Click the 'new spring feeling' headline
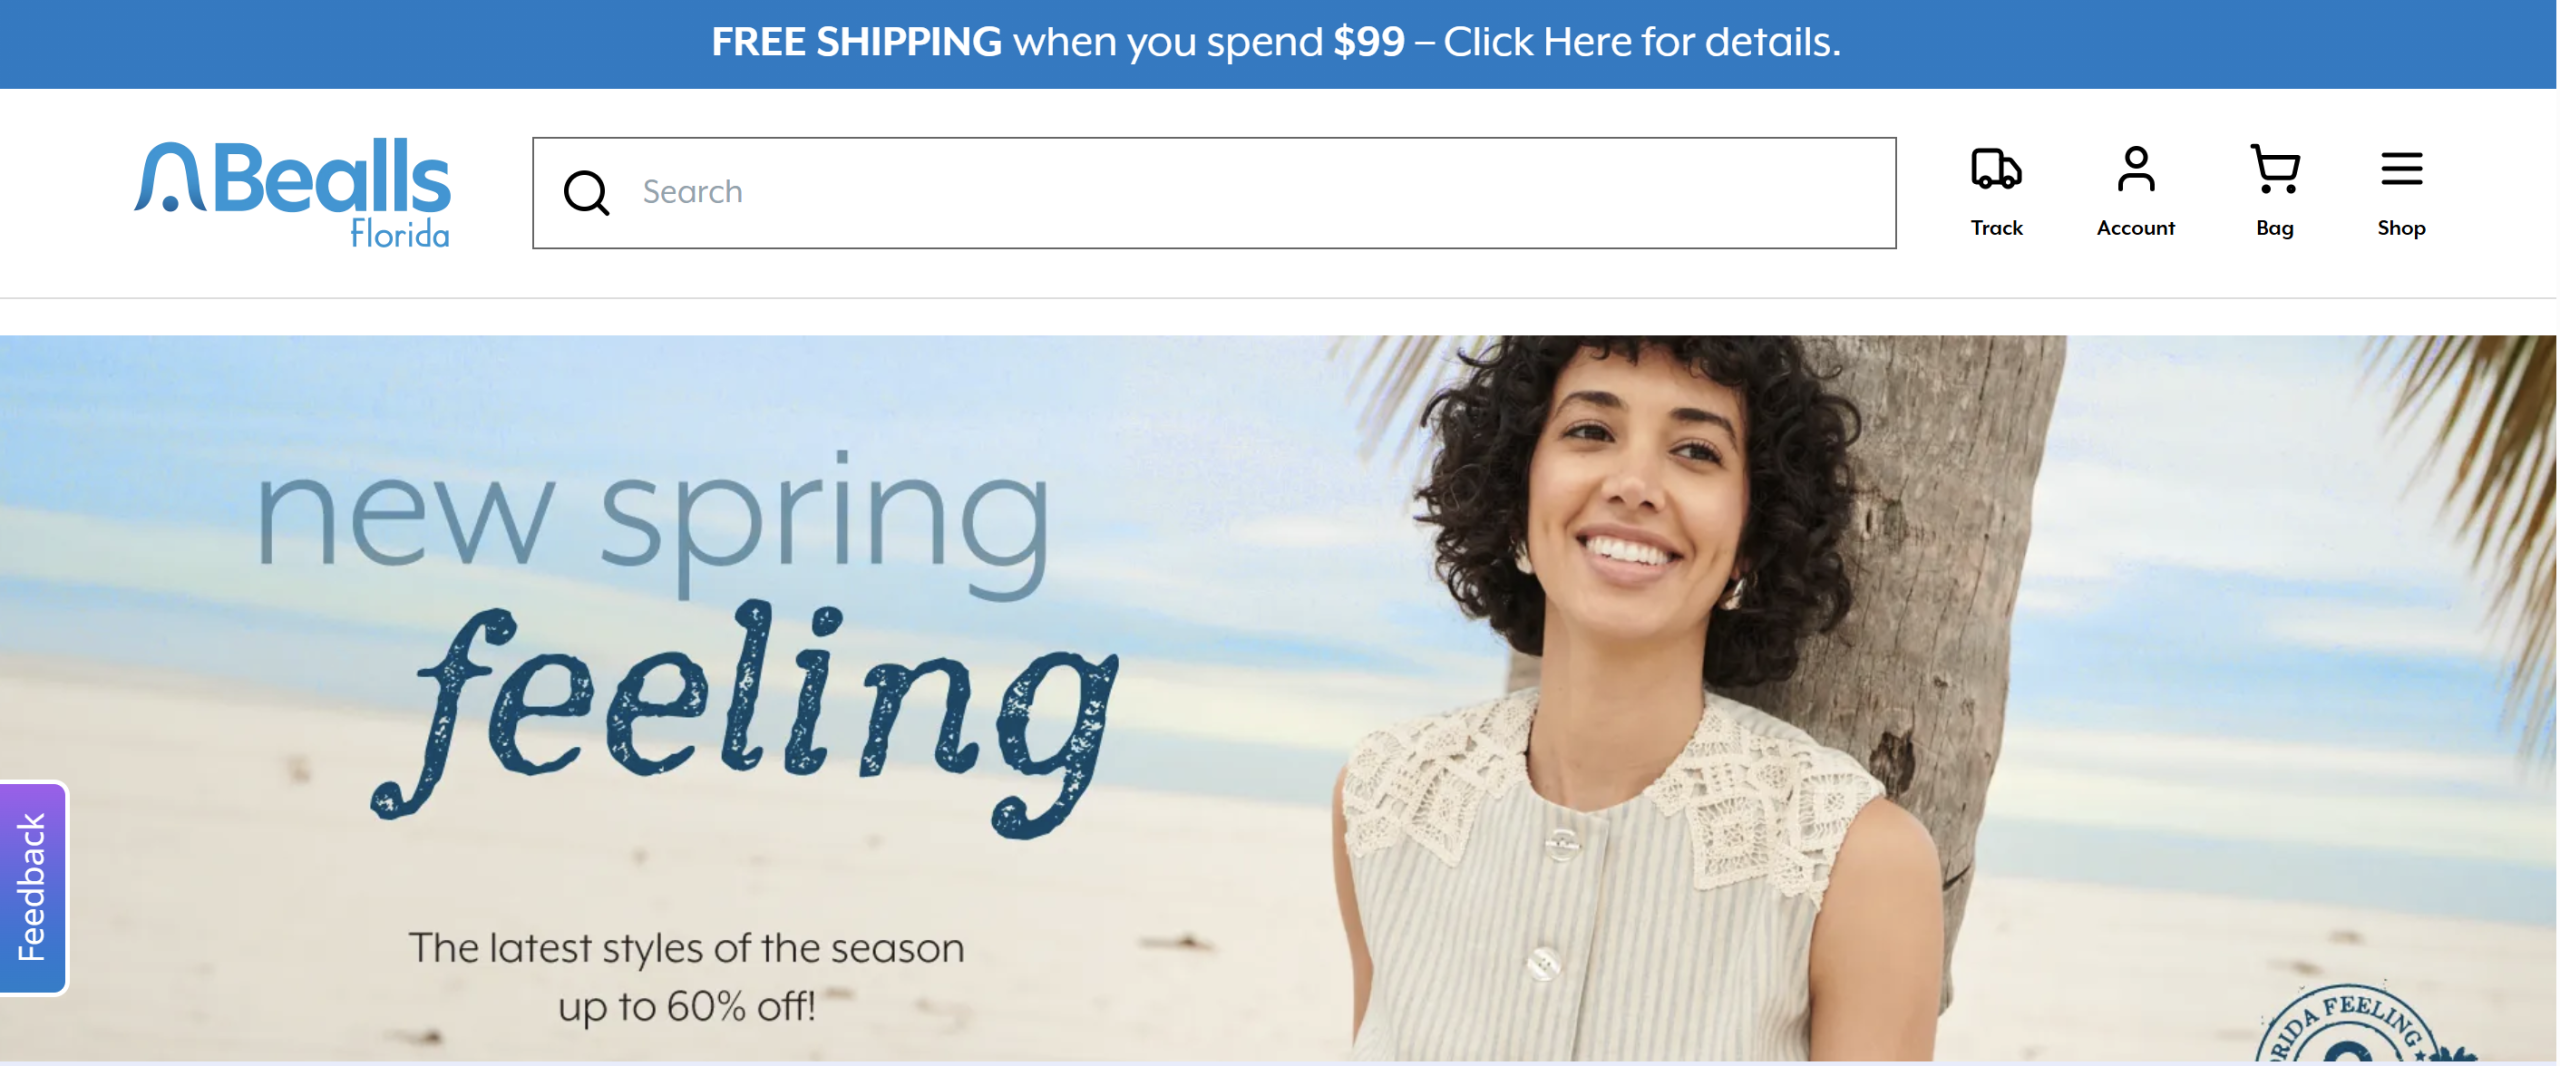This screenshot has height=1066, width=2560. point(686,640)
